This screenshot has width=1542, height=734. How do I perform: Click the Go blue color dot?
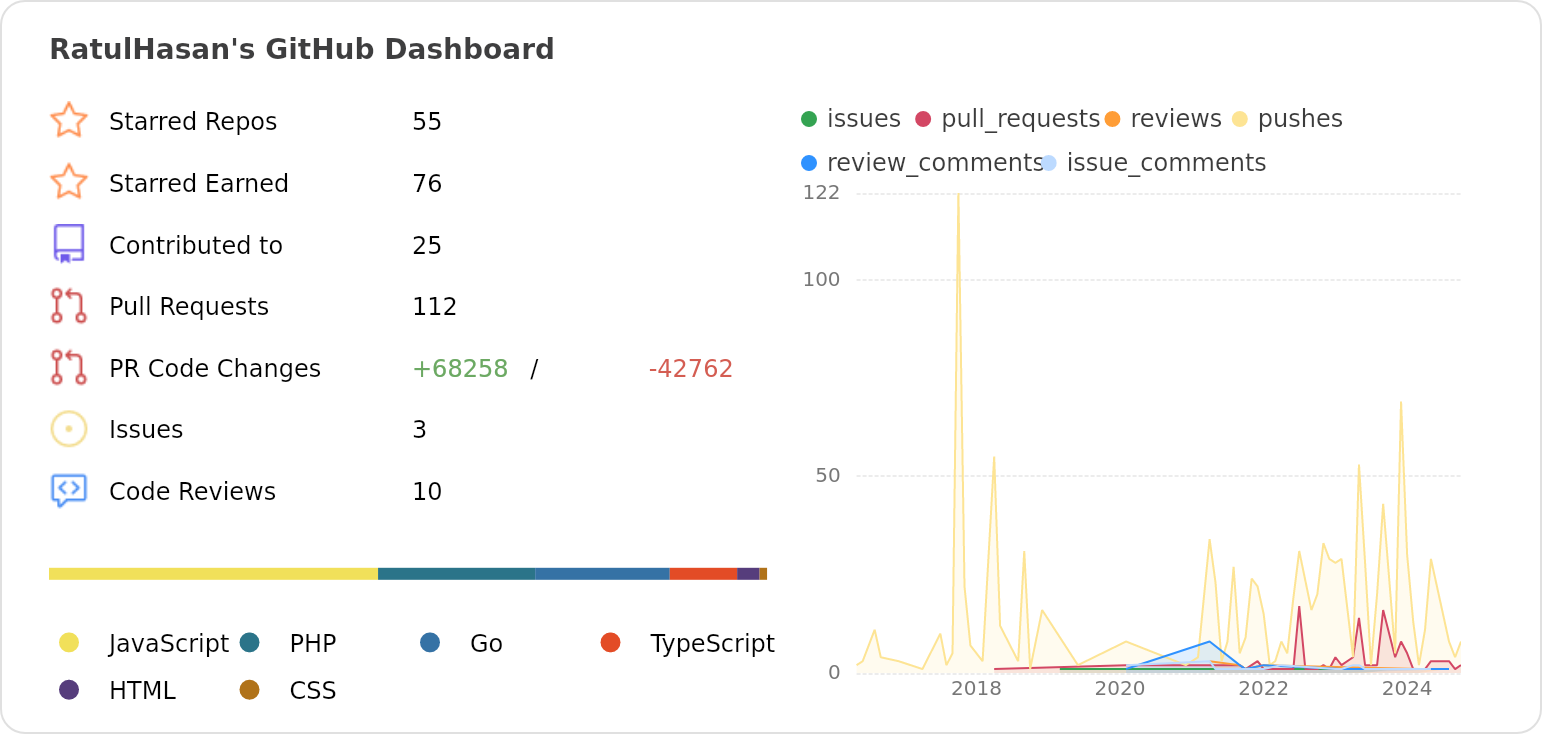(430, 642)
